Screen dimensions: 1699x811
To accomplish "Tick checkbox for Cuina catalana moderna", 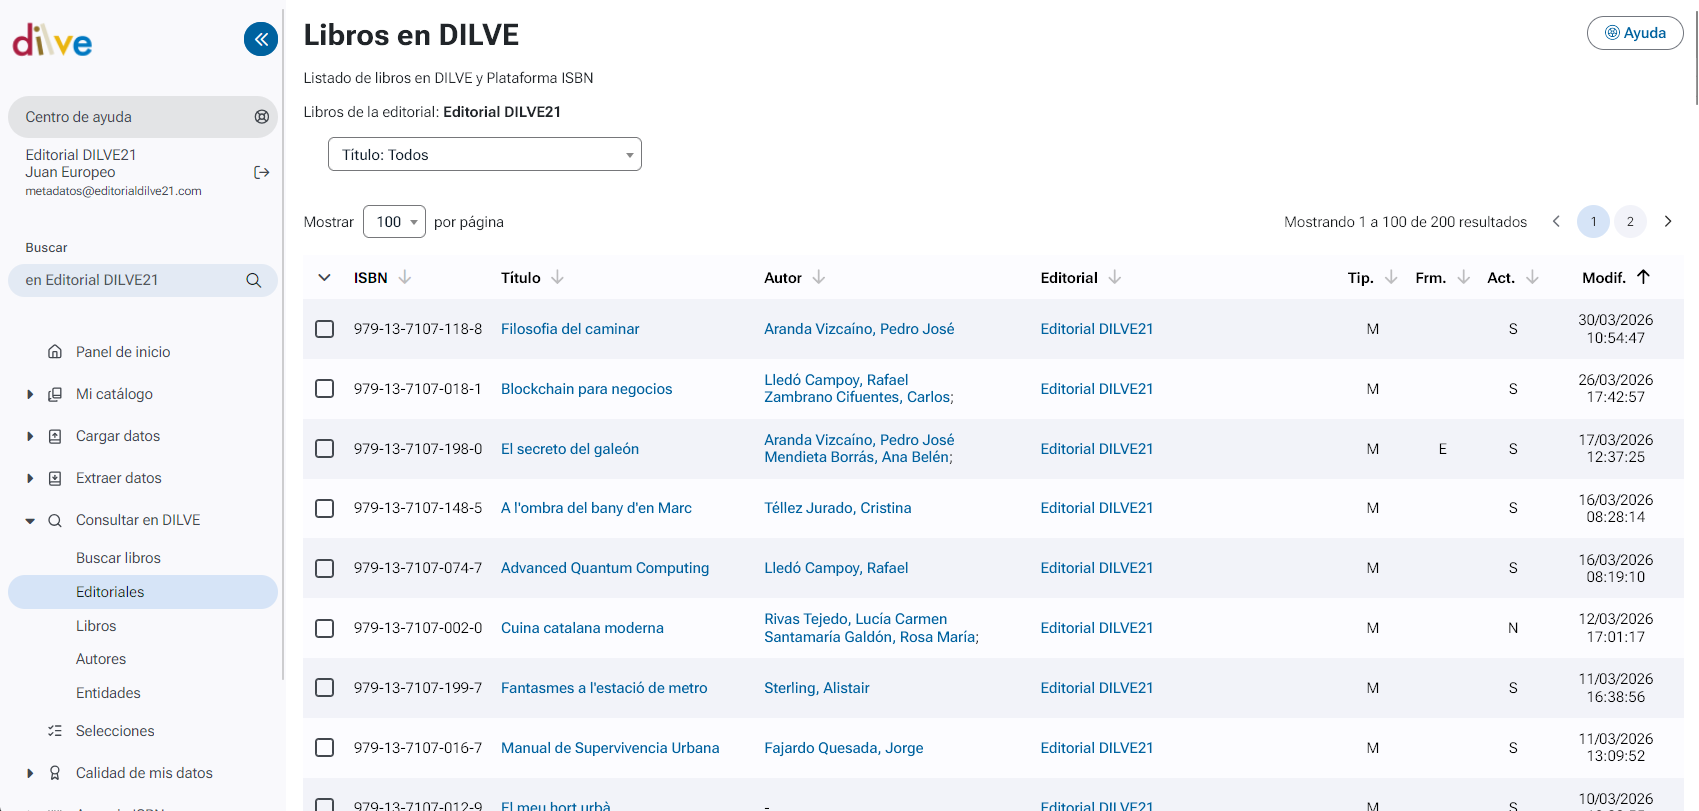I will pos(324,628).
